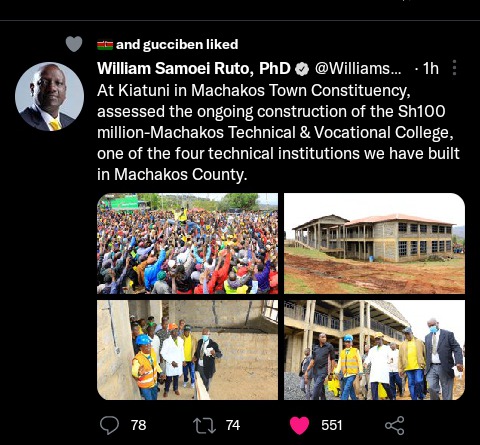
Task: Open the @Williams... handle link
Action: tap(358, 69)
